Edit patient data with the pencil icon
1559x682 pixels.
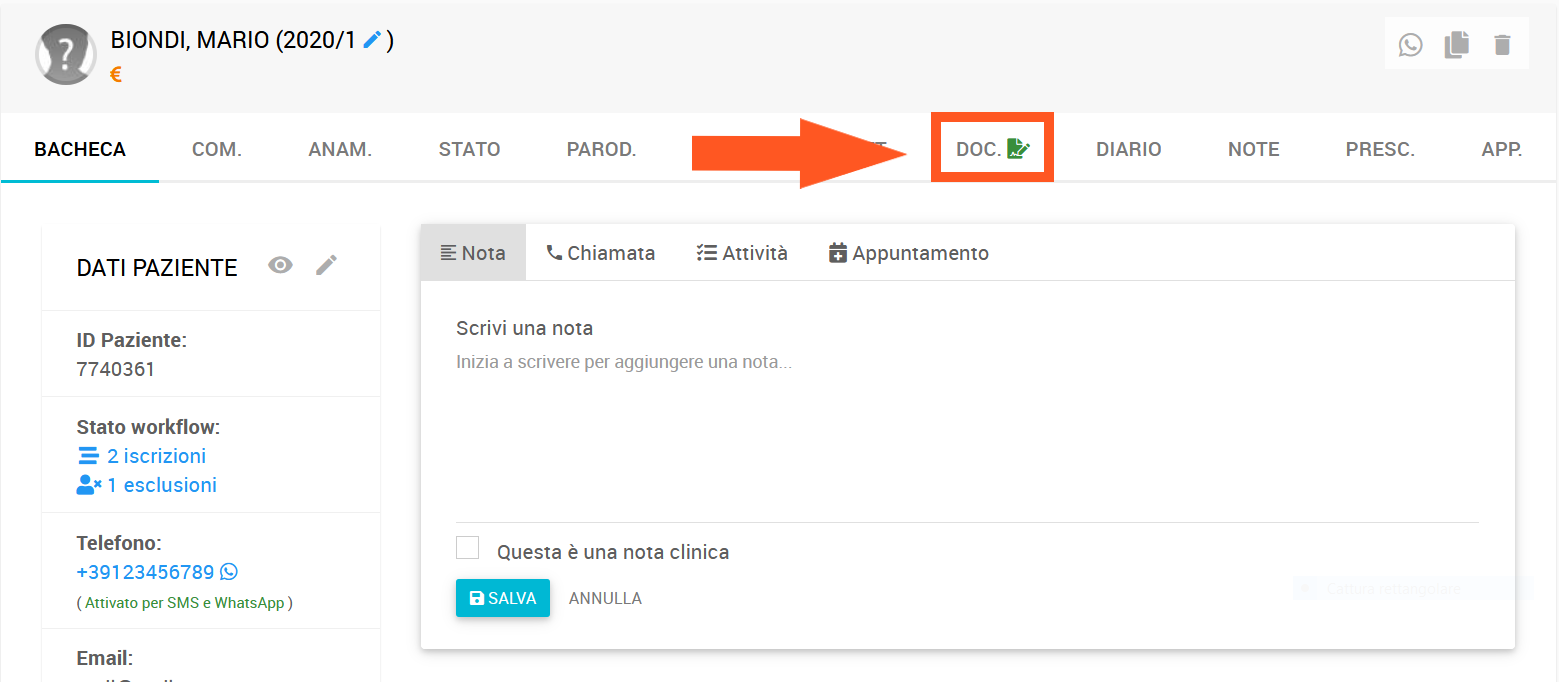click(x=326, y=265)
